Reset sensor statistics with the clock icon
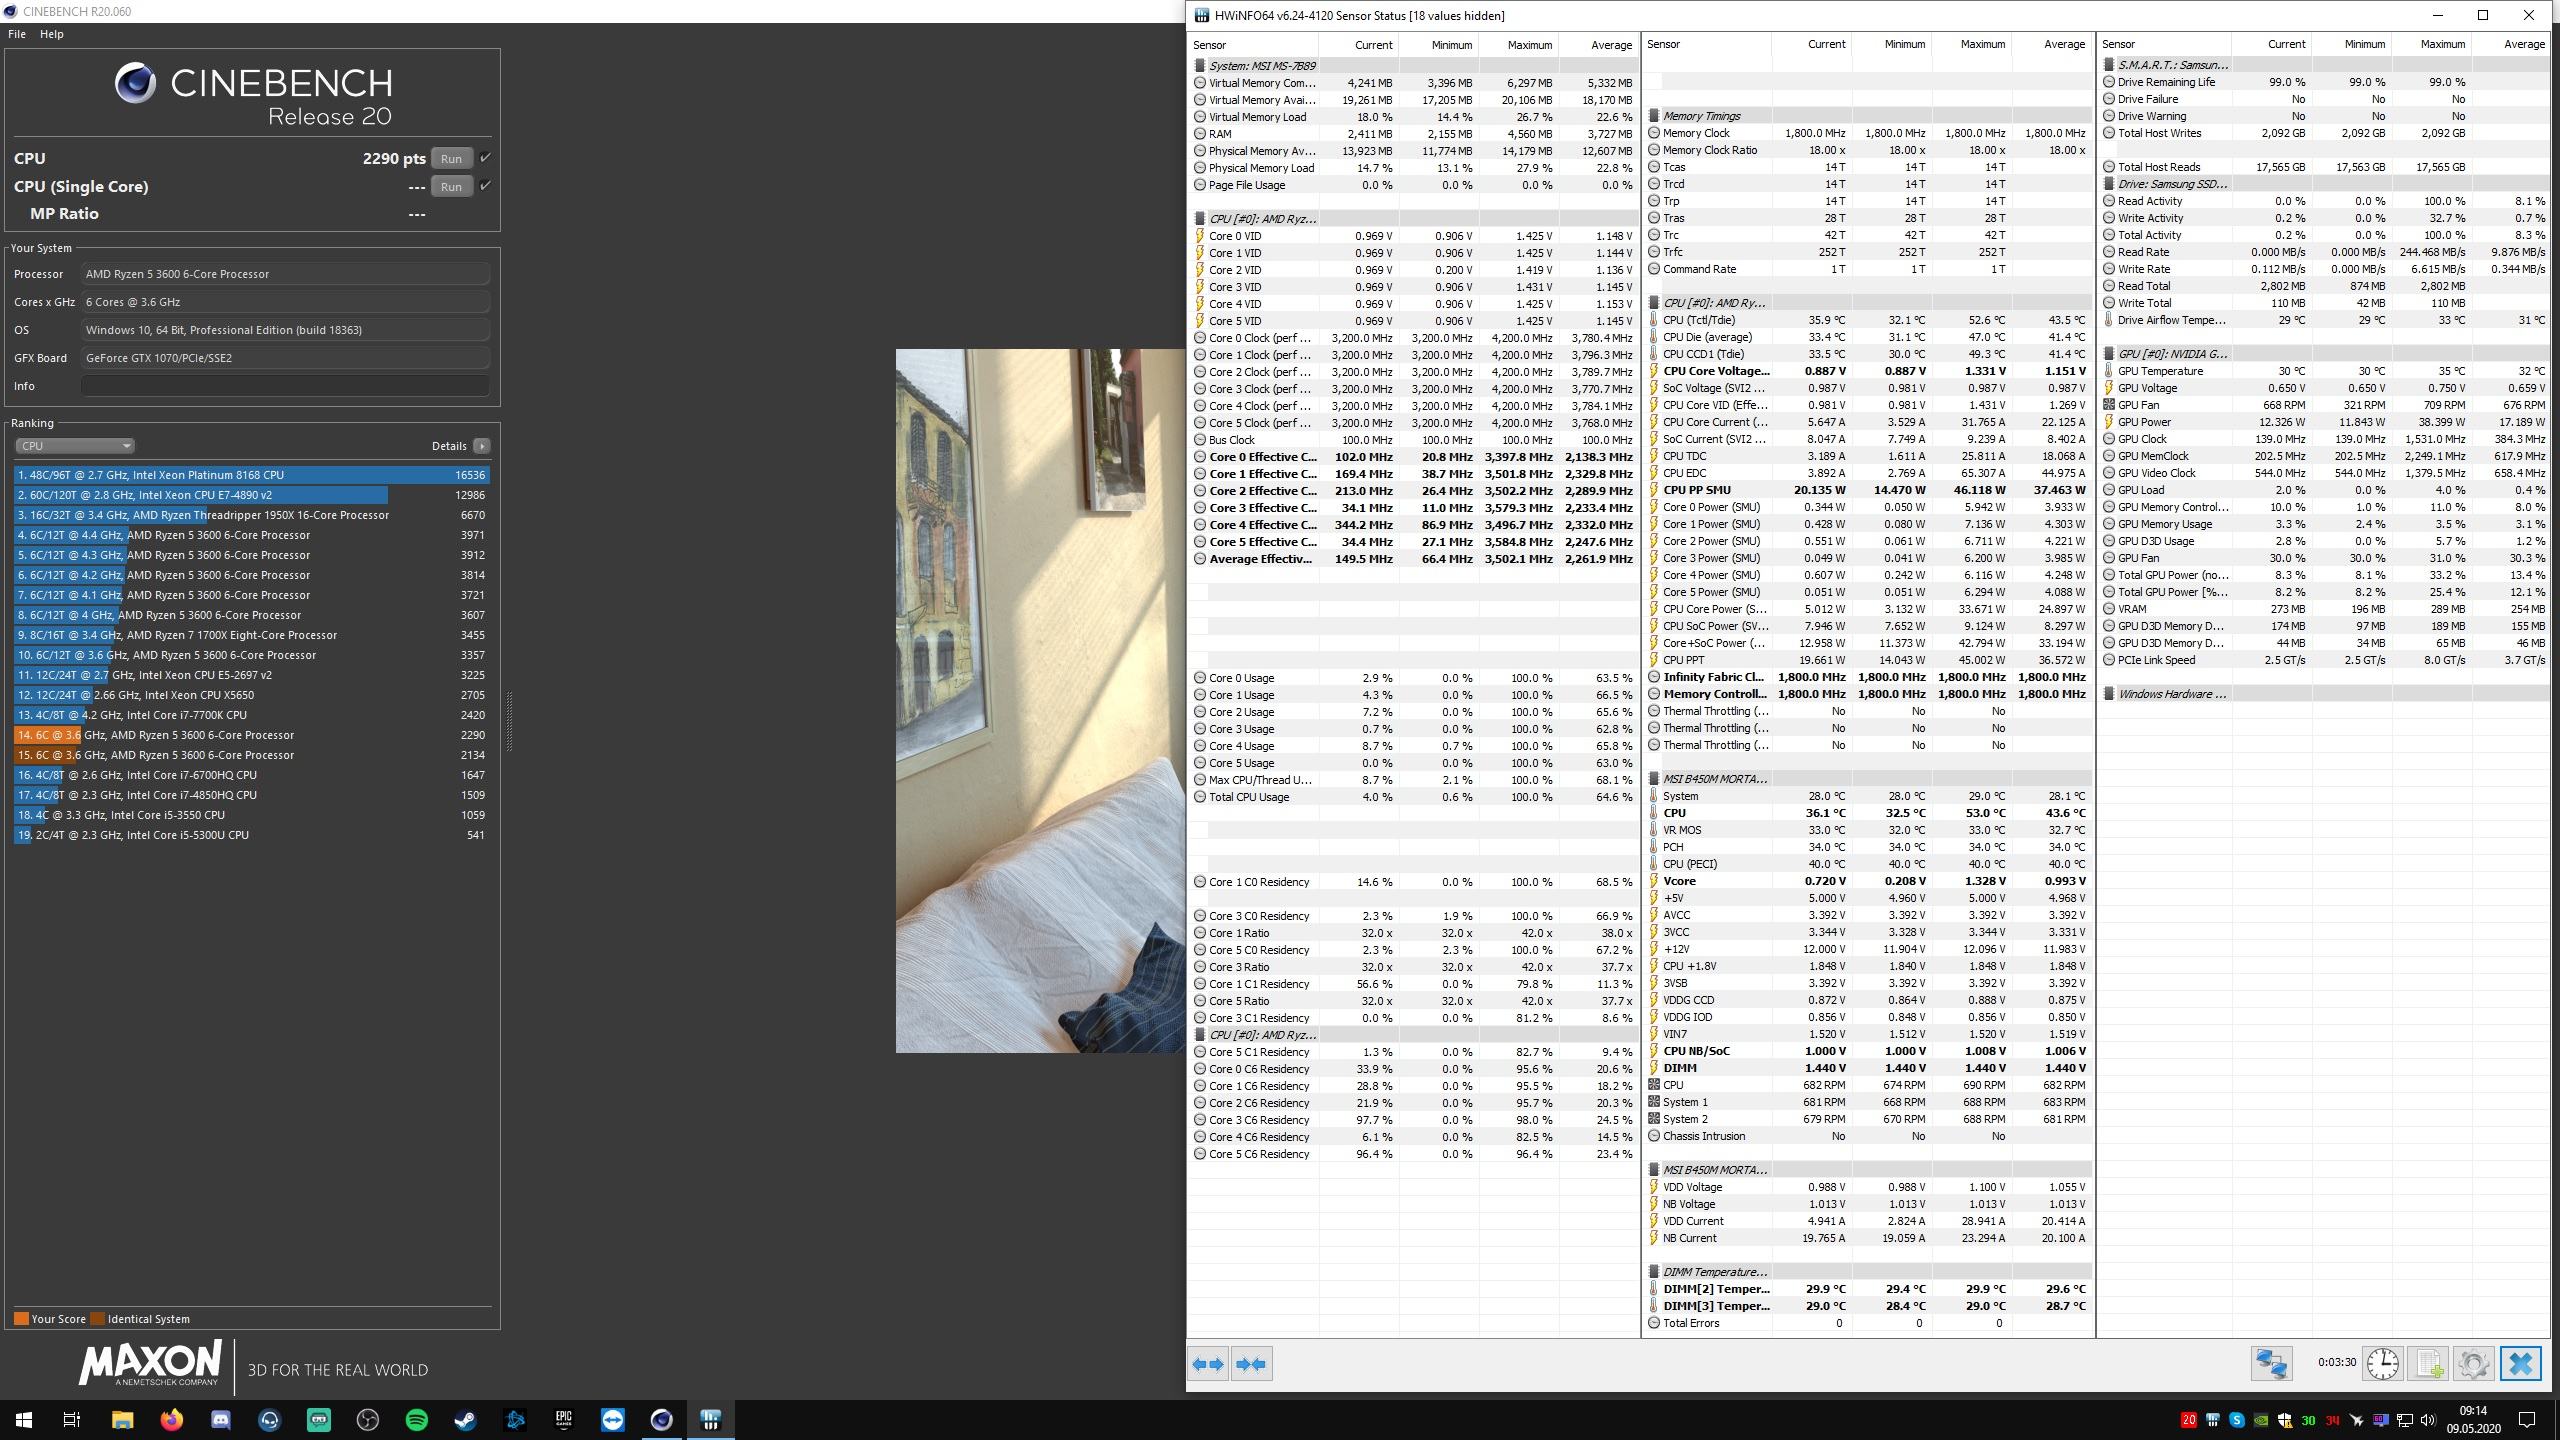 (2382, 1364)
